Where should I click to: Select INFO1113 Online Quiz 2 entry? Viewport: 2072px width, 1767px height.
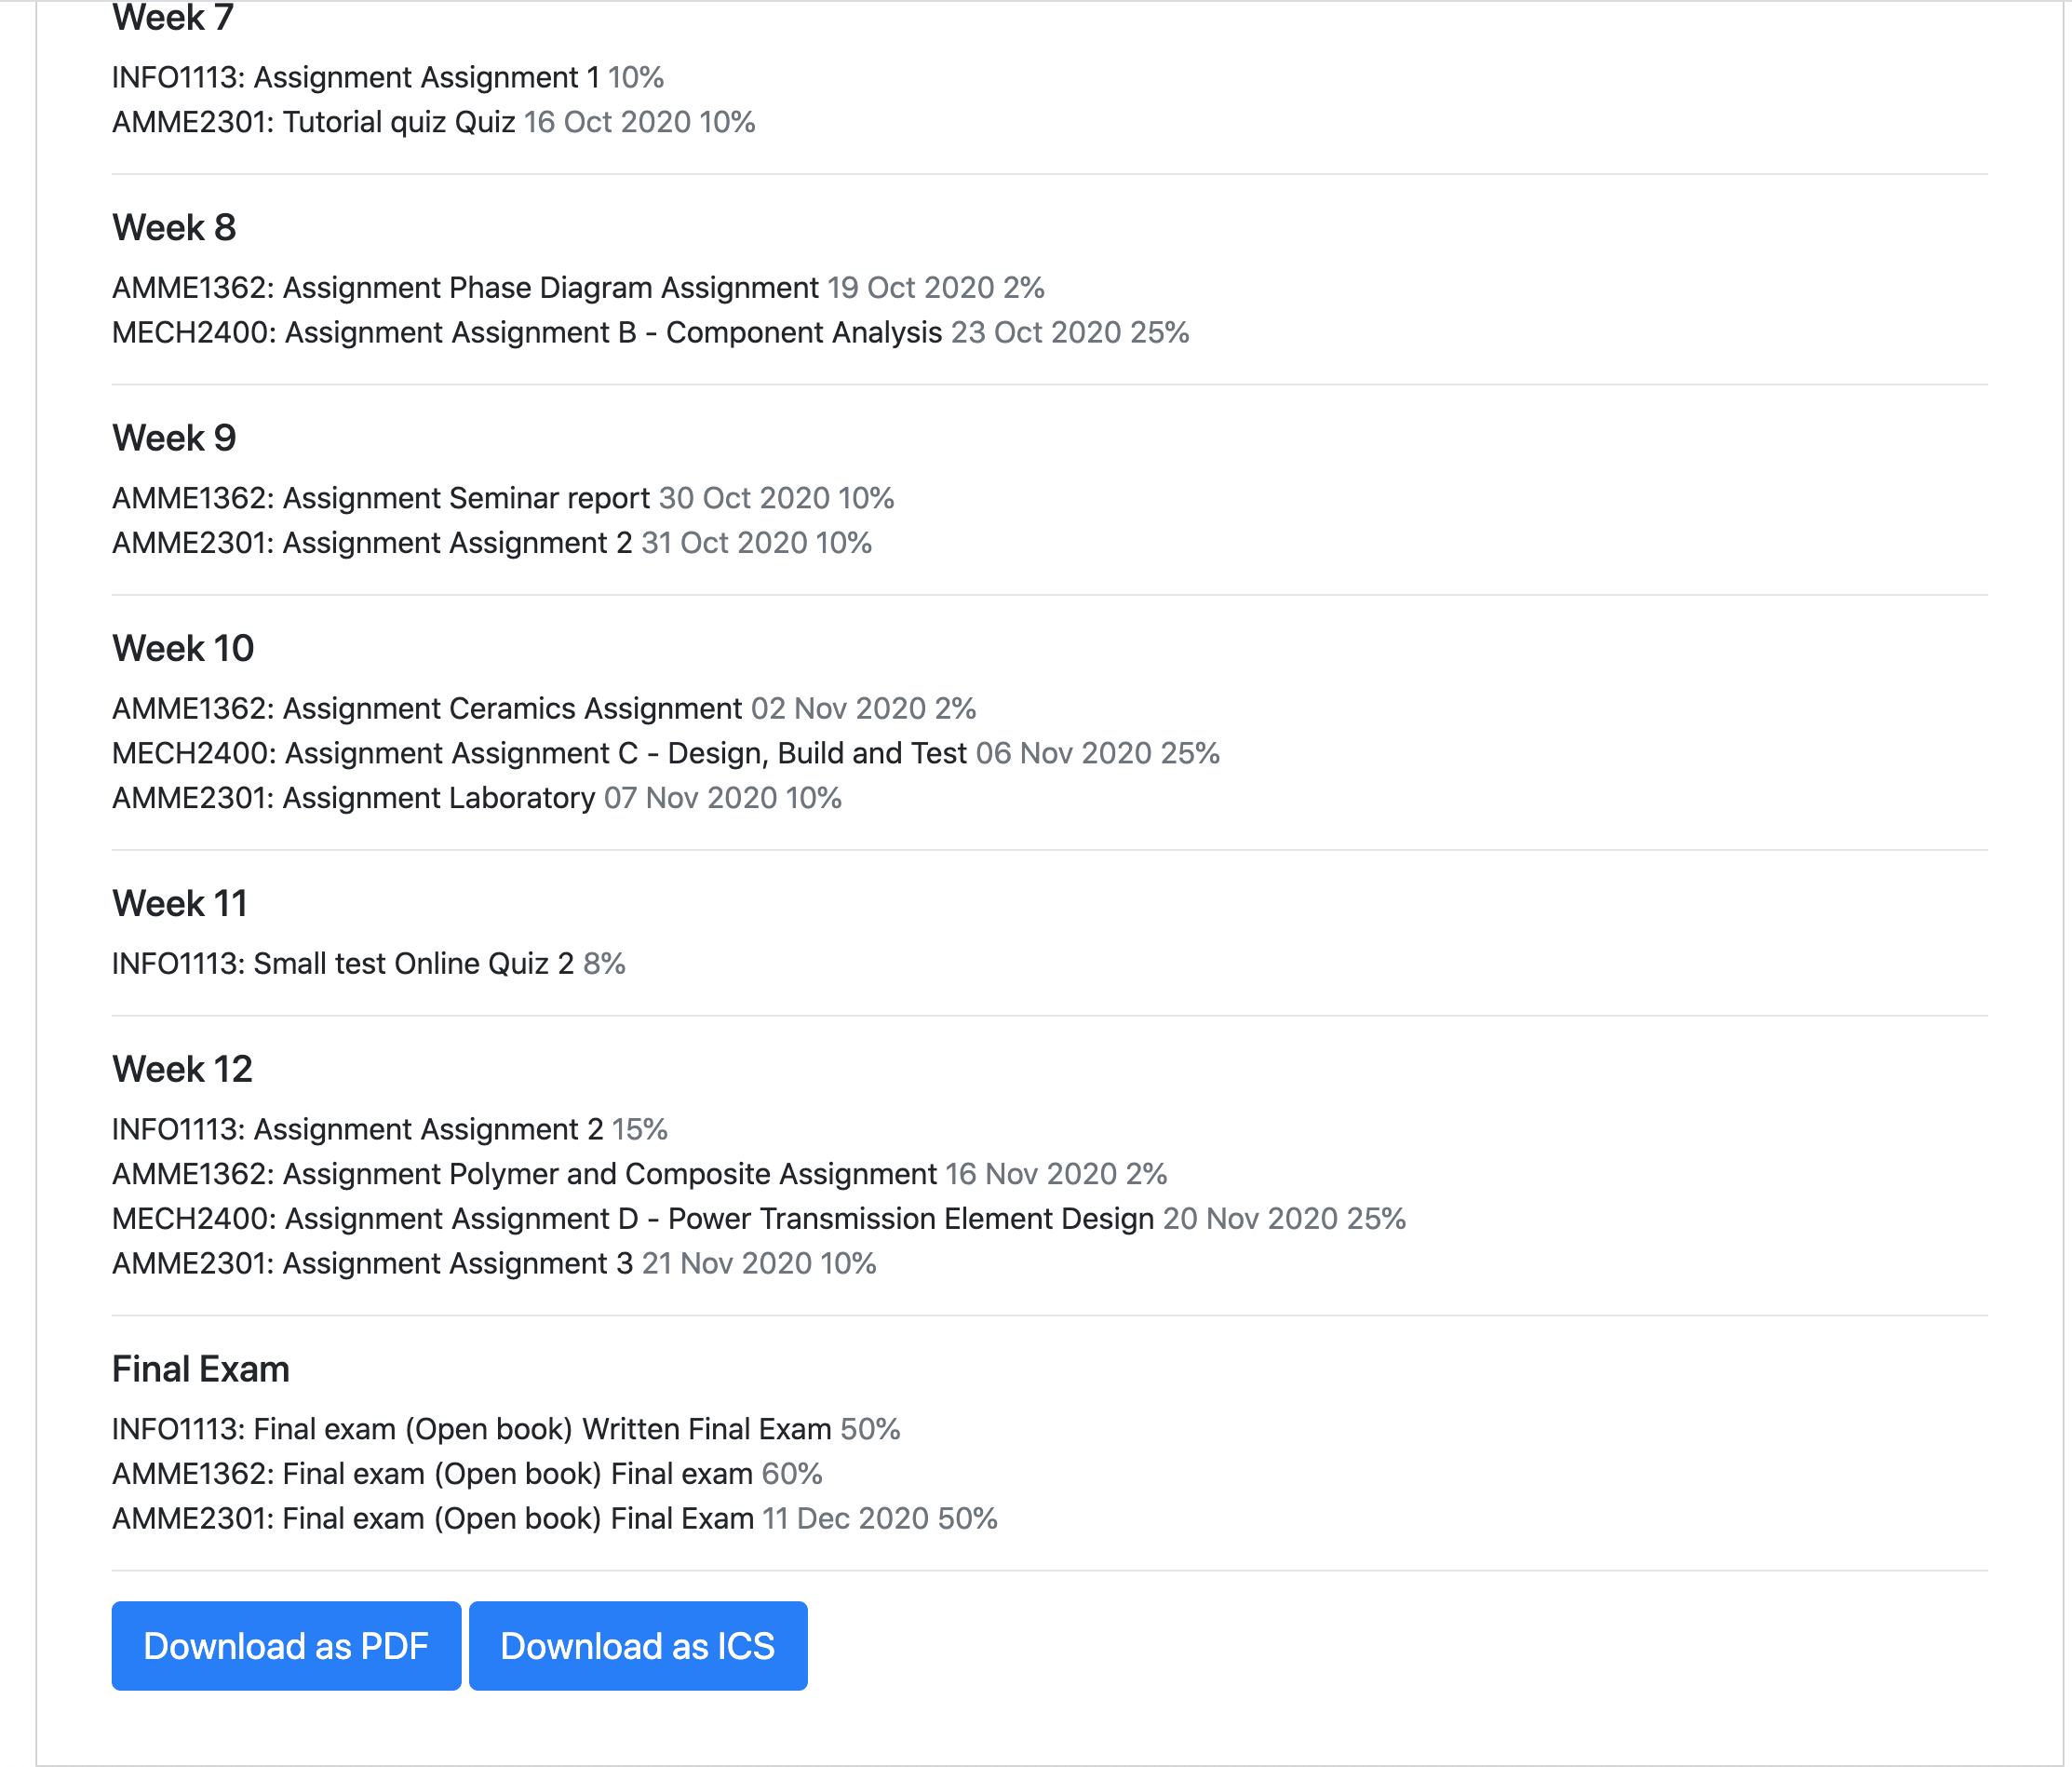pyautogui.click(x=368, y=964)
